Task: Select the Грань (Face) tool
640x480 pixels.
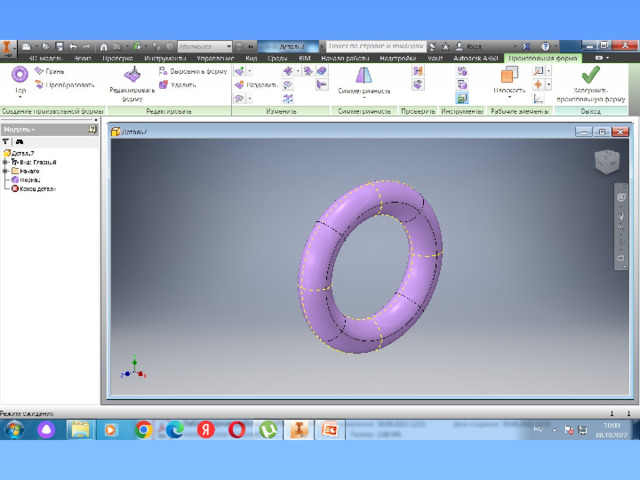Action: pos(50,72)
